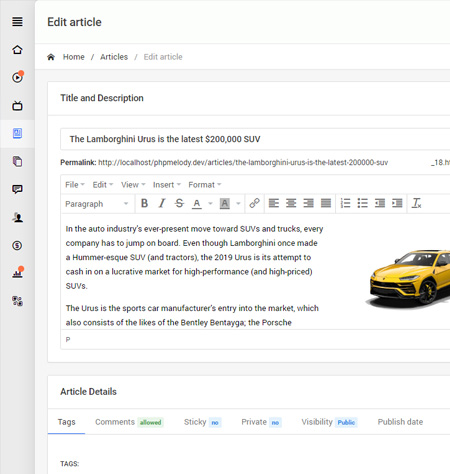This screenshot has width=450, height=474.
Task: Toggle bold formatting
Action: coord(144,203)
